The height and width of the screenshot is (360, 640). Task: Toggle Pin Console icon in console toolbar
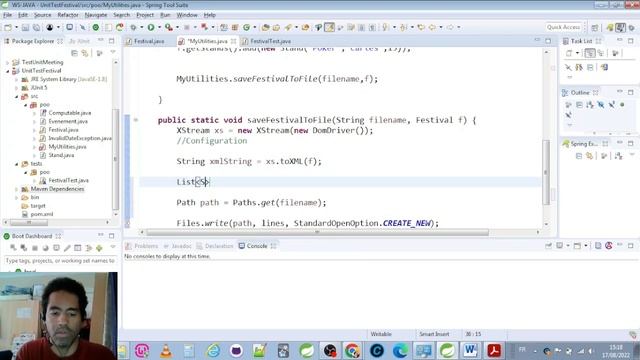549,246
